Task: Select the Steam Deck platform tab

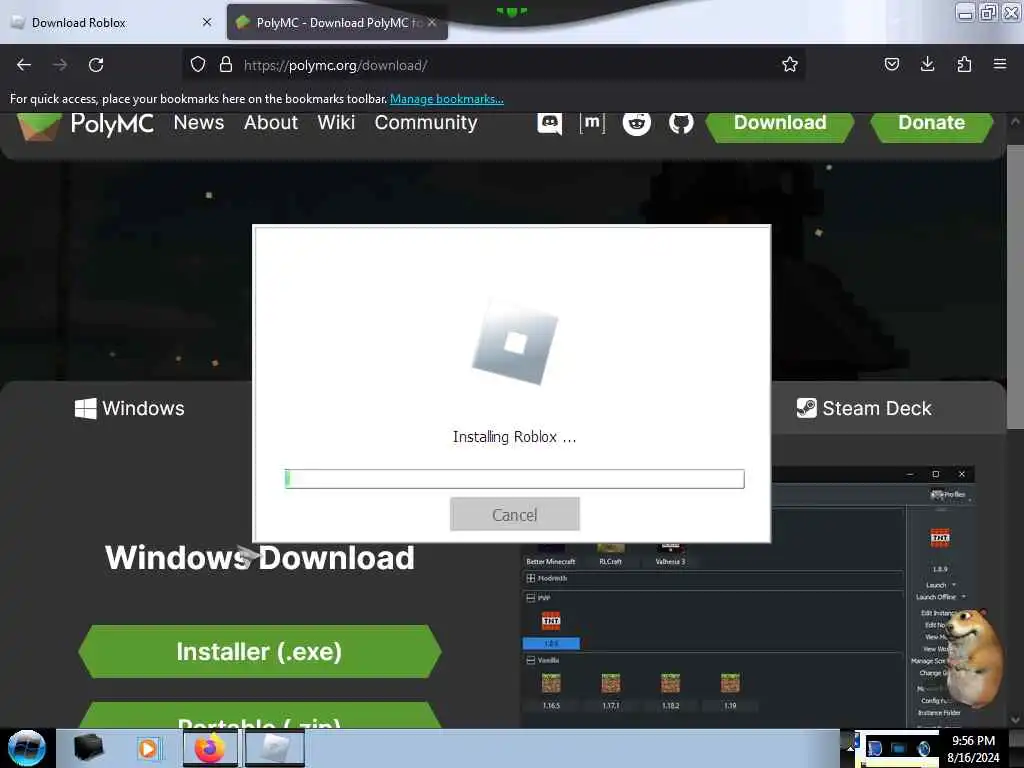Action: 863,408
